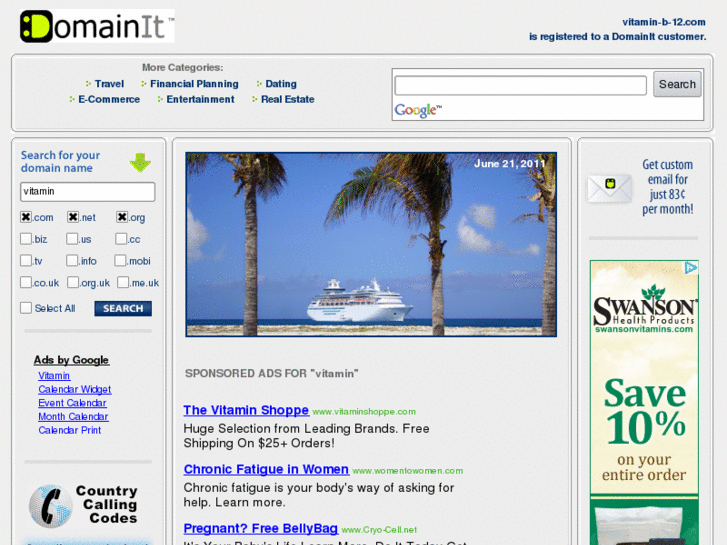Click the domain name input field
Viewport: 727px width, 545px height.
click(x=88, y=191)
